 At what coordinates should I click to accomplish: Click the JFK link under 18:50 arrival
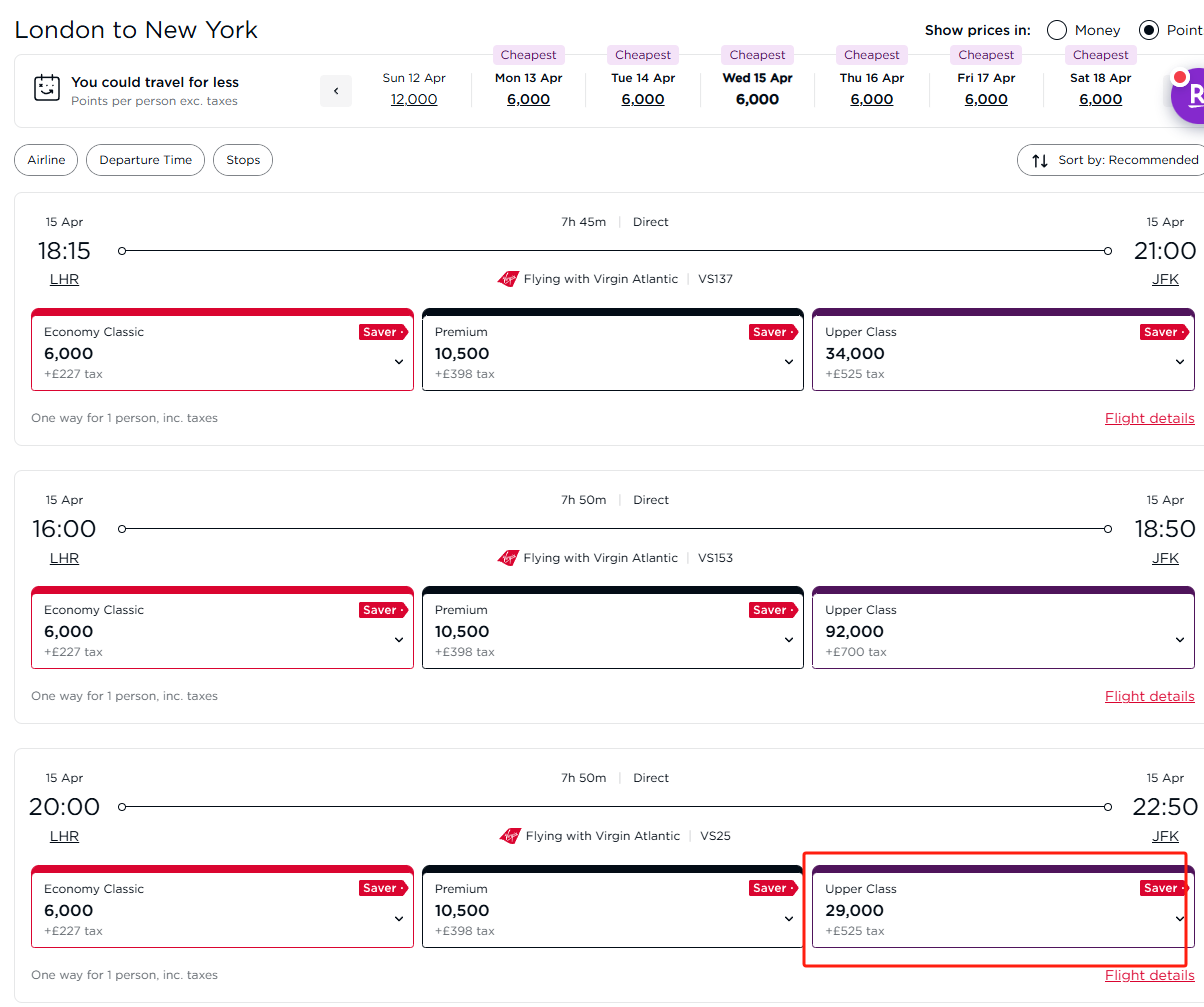pyautogui.click(x=1165, y=558)
